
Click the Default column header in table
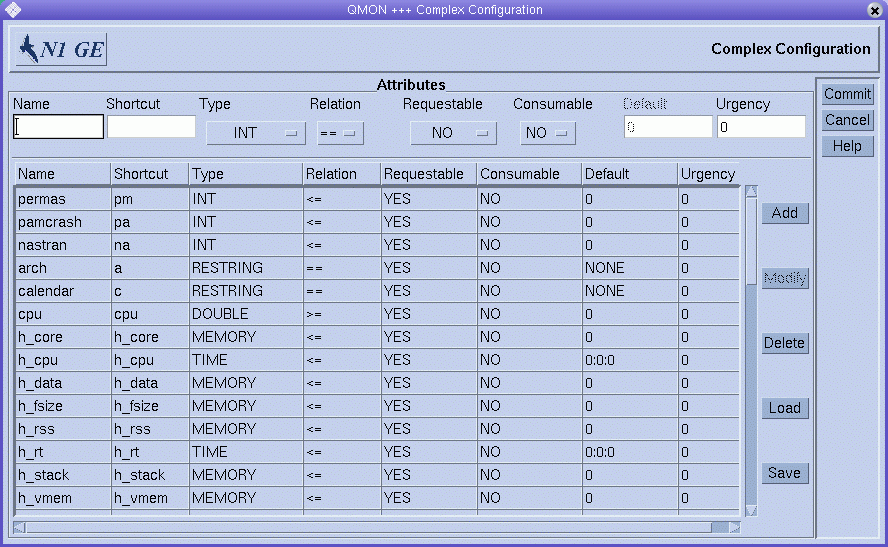pyautogui.click(x=630, y=174)
